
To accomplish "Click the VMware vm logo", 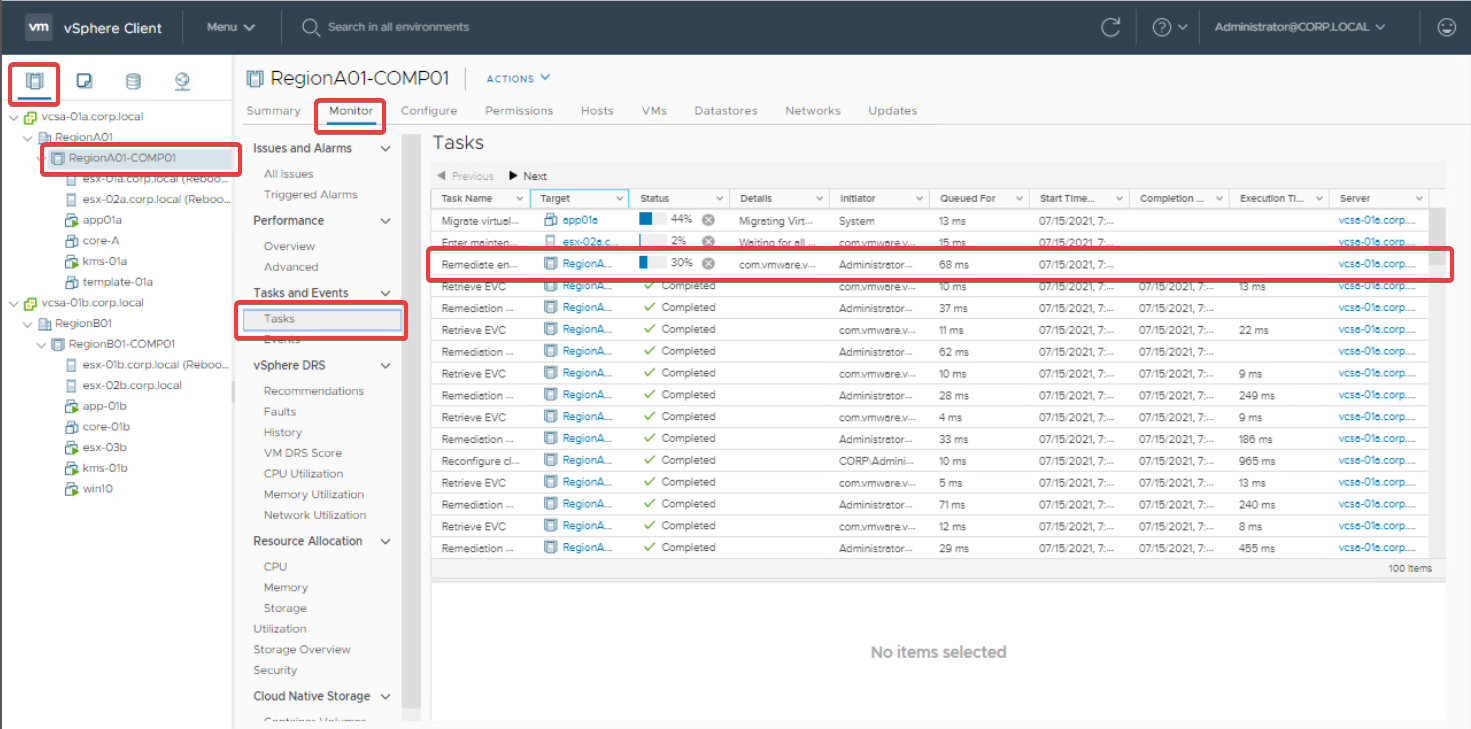I will coord(38,27).
